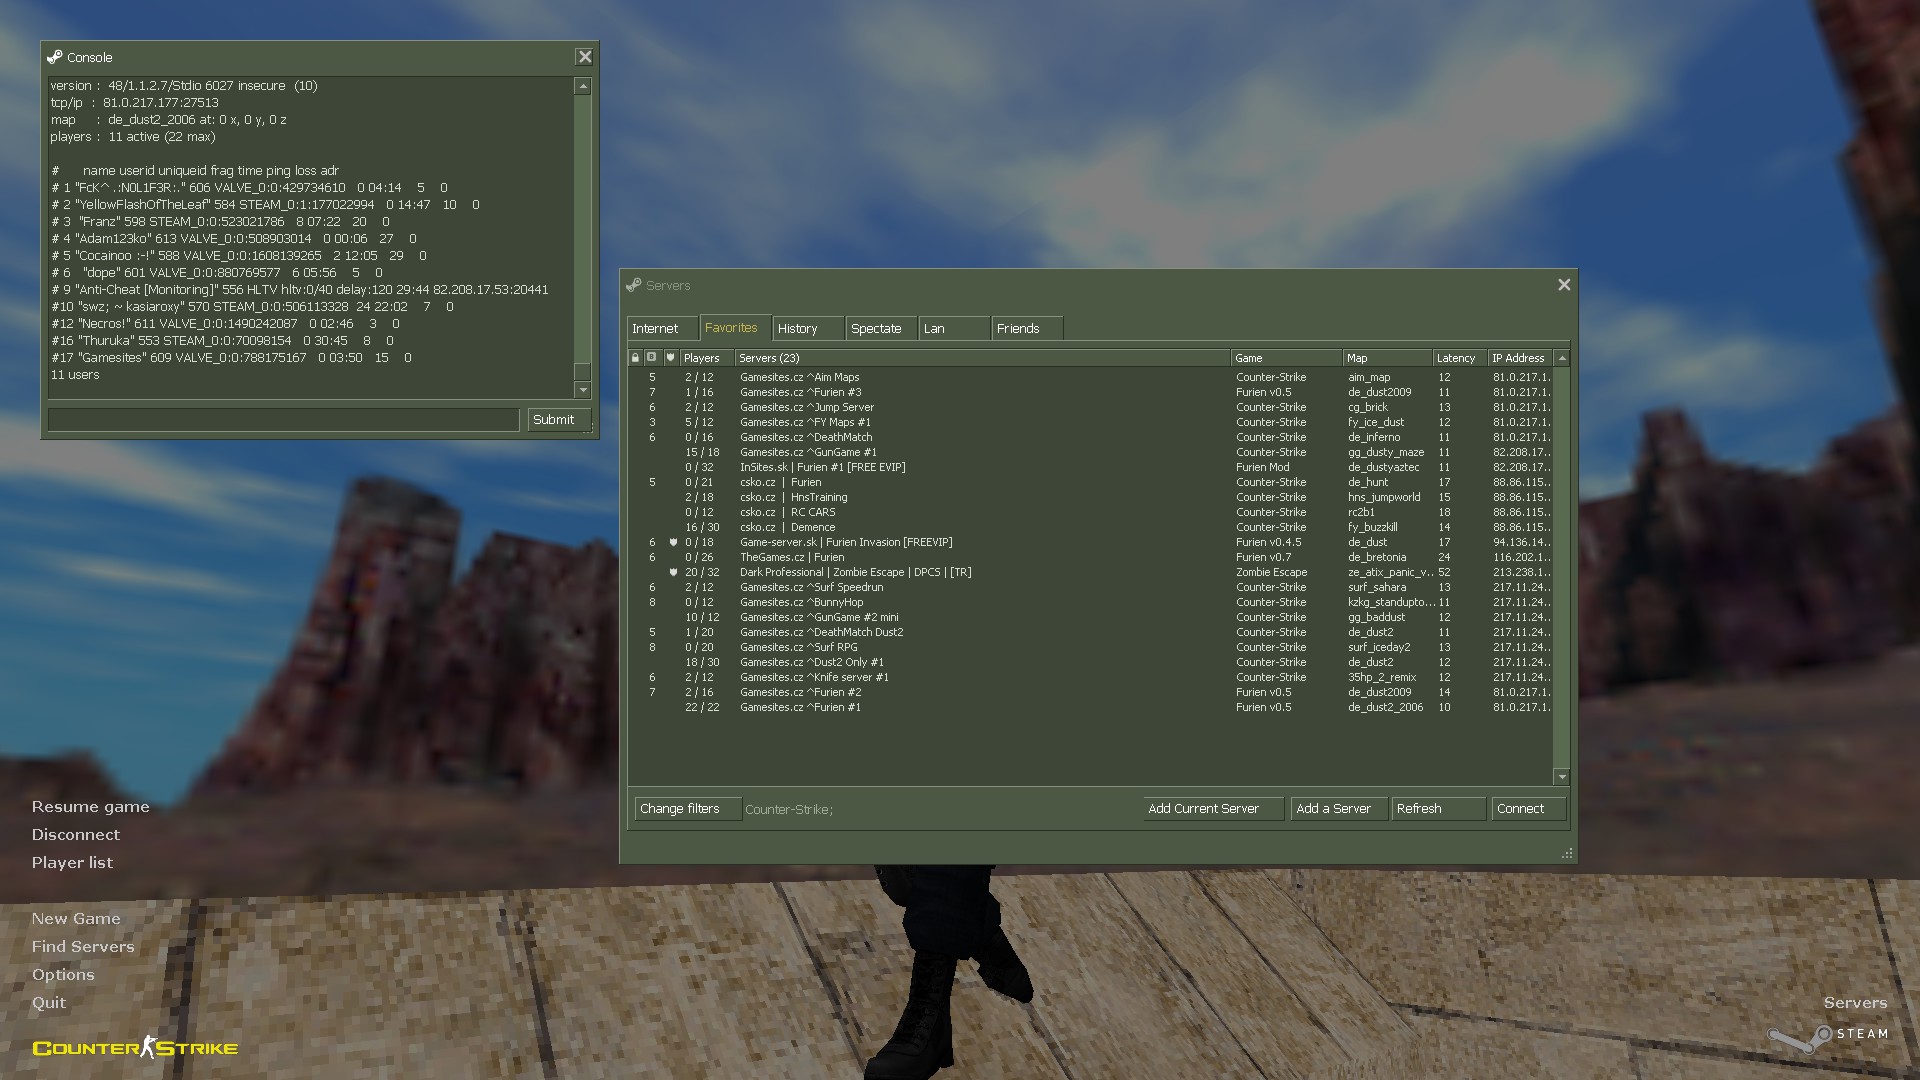Refresh the server list
The height and width of the screenshot is (1080, 1920).
(1438, 808)
